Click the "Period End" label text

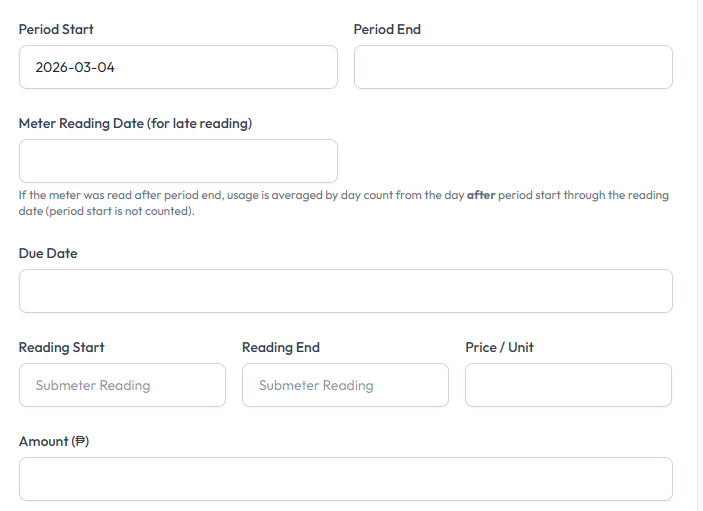(x=387, y=30)
